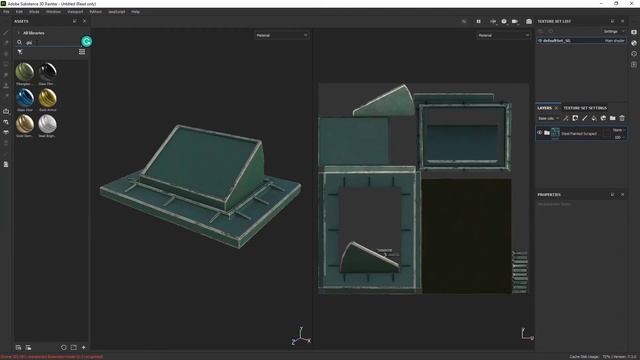
Task: Pause the viewport rendering engine
Action: [x=478, y=21]
